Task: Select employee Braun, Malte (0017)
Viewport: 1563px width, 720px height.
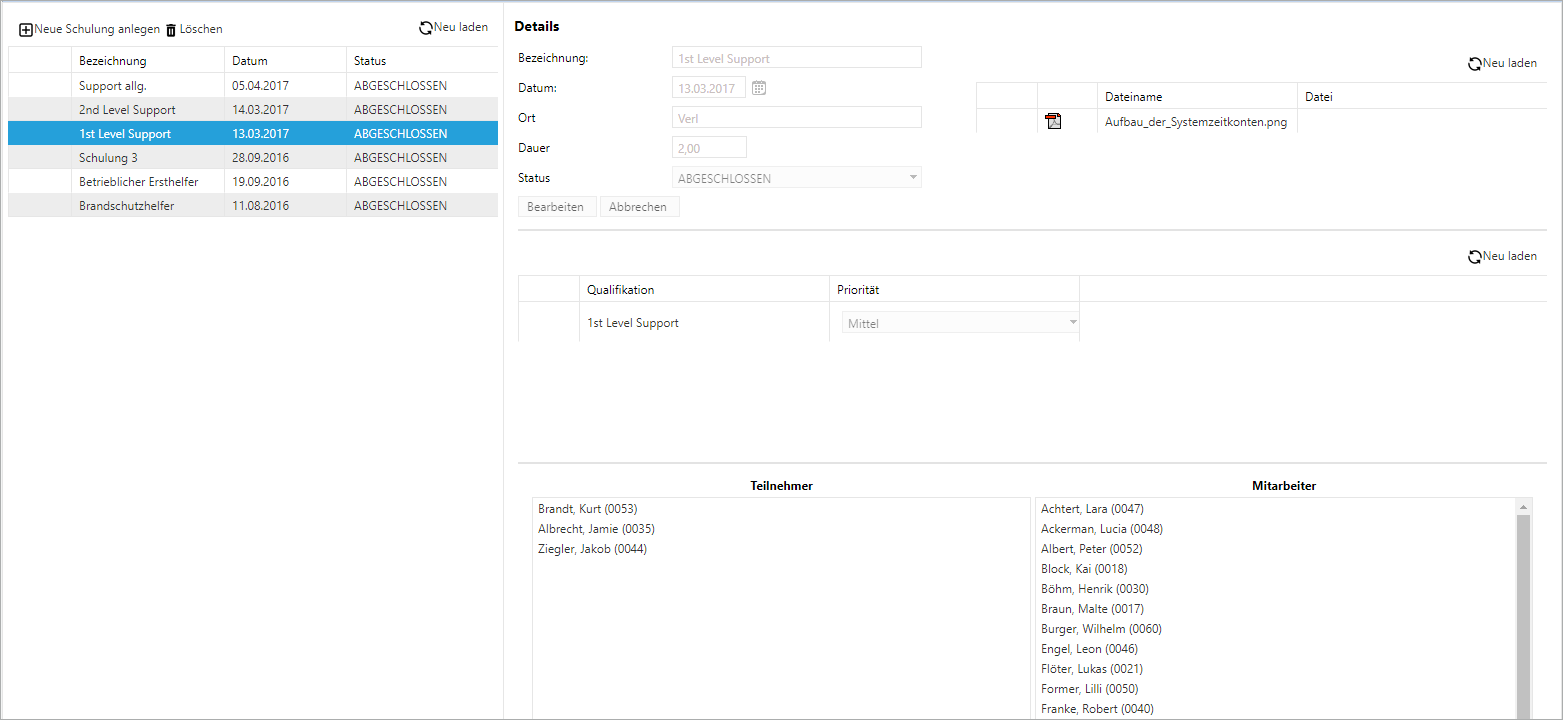Action: [x=1092, y=609]
